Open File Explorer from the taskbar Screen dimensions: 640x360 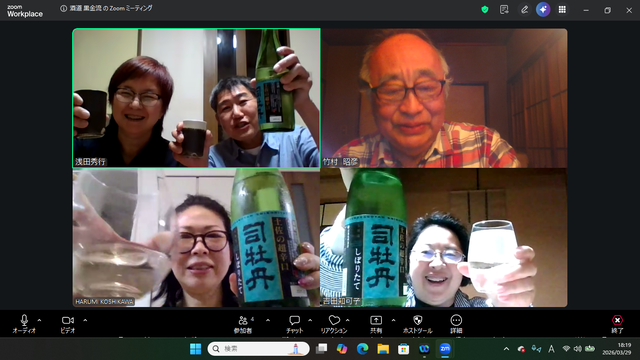pyautogui.click(x=383, y=349)
